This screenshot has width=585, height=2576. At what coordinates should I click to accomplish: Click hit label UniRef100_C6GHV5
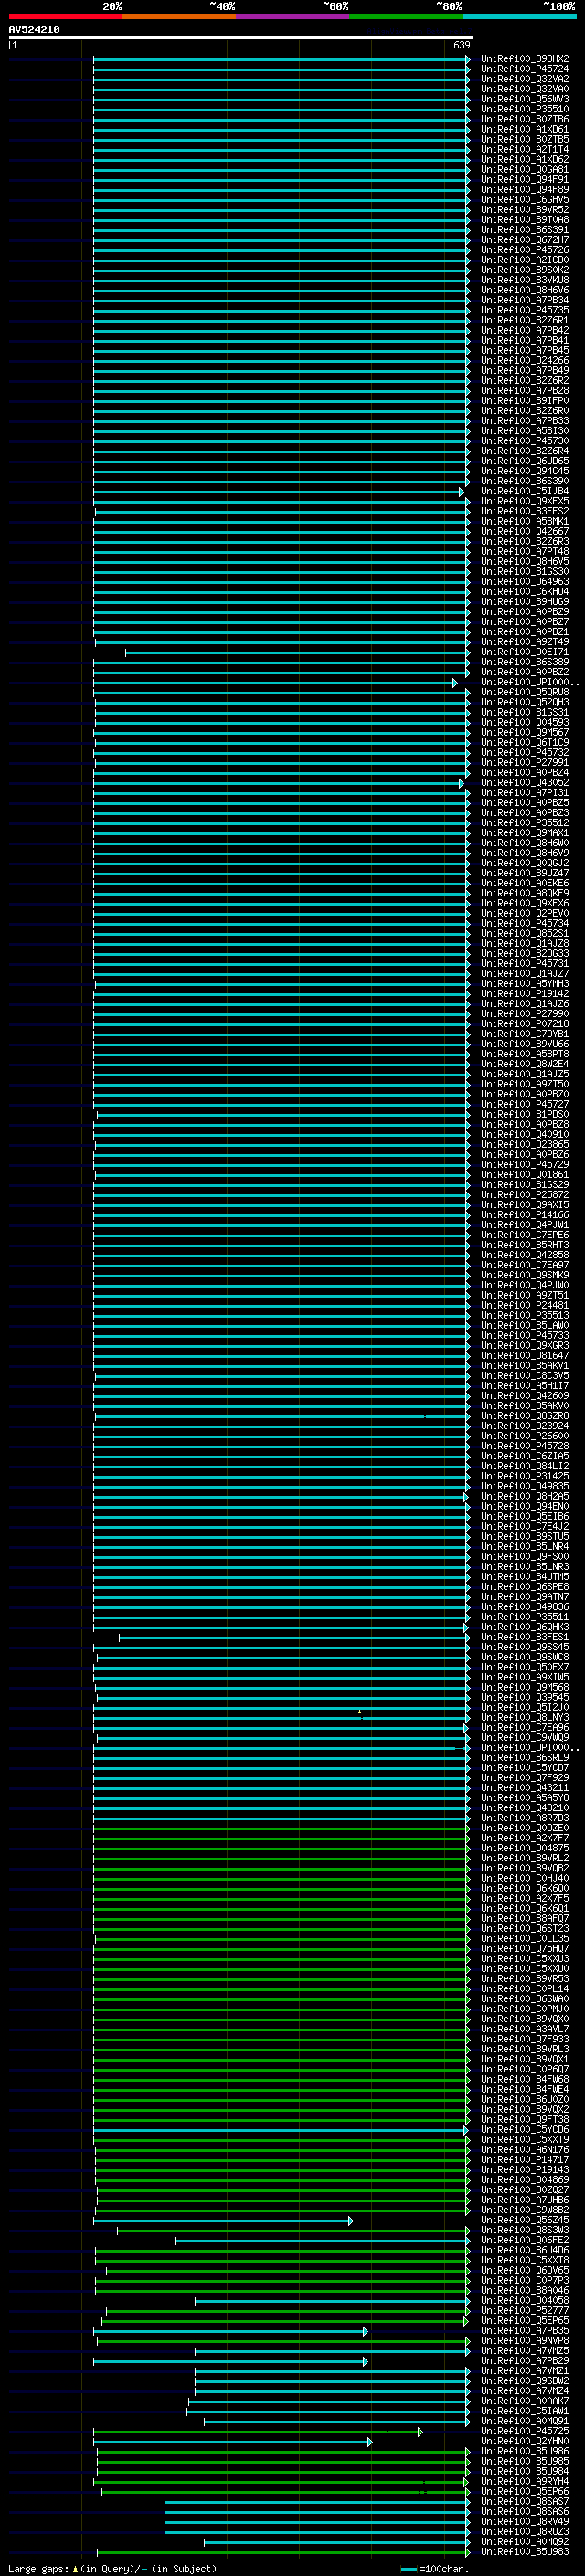click(x=524, y=199)
